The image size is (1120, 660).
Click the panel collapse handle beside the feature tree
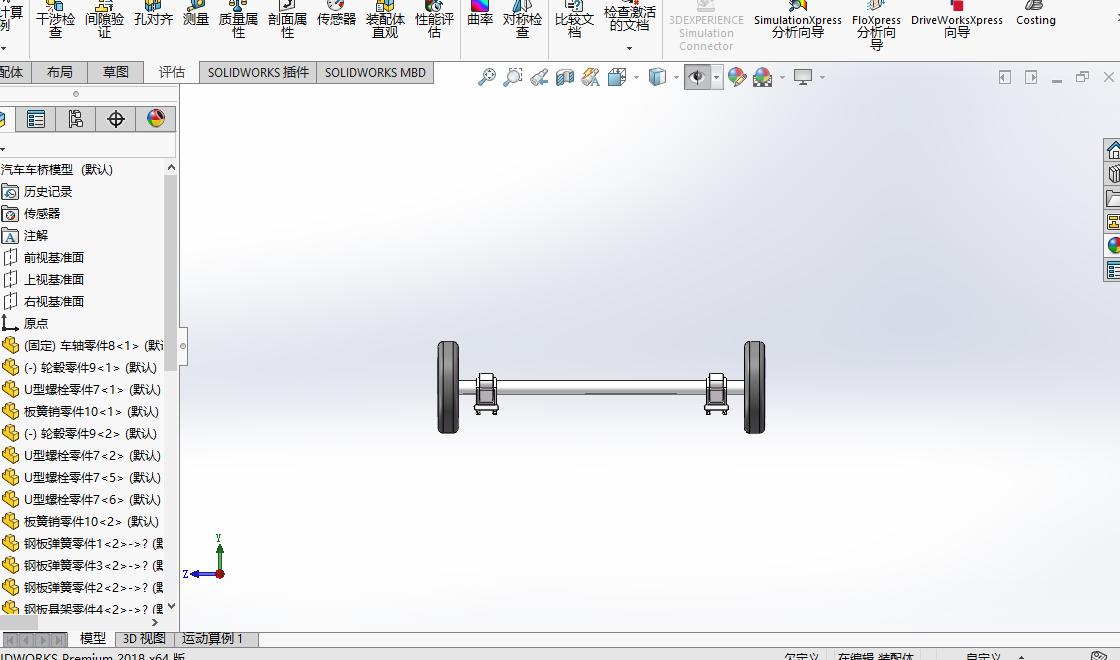[183, 346]
